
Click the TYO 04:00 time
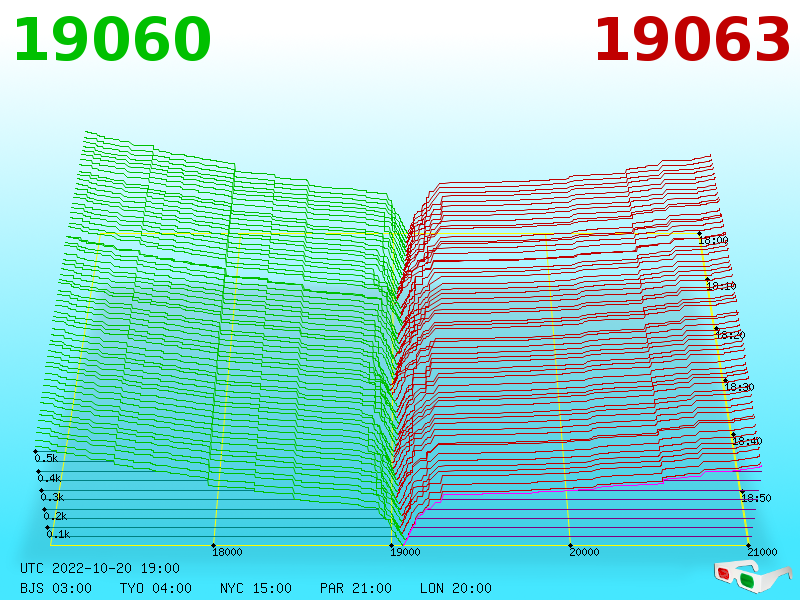(x=156, y=588)
